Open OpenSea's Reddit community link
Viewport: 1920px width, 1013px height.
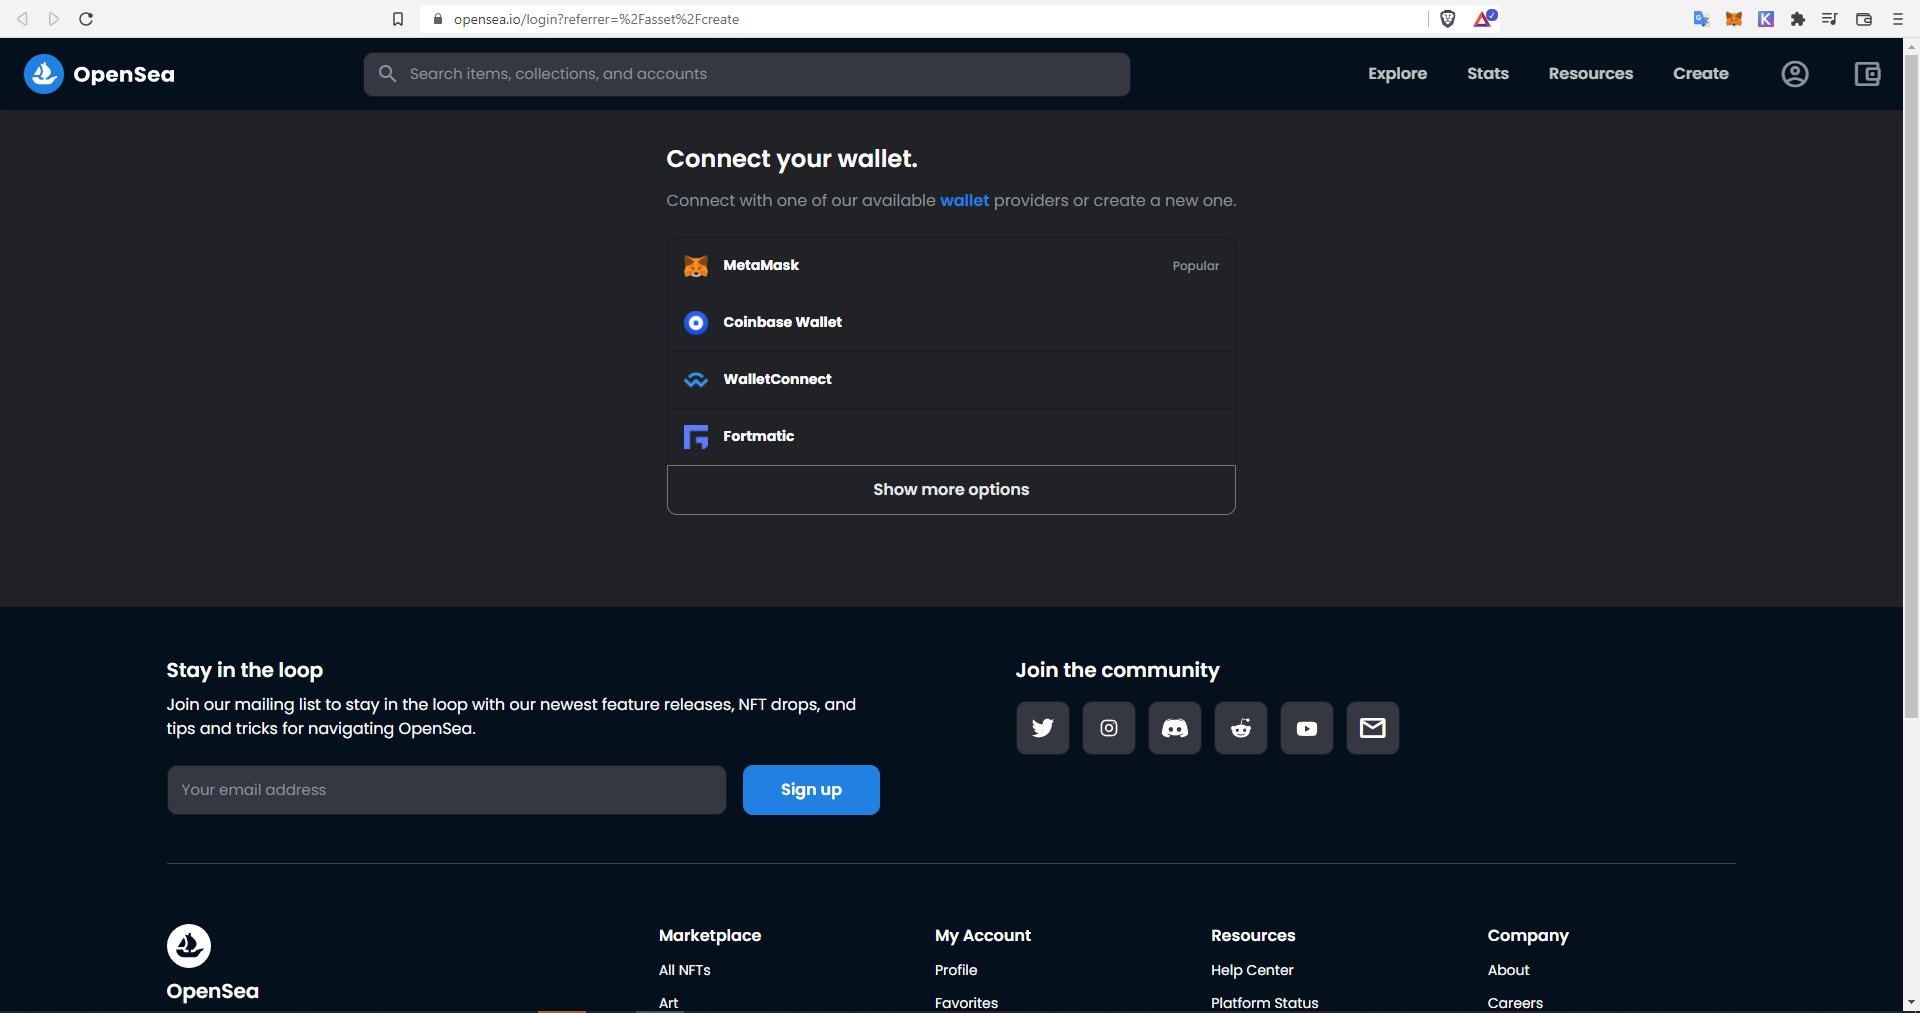(1241, 728)
